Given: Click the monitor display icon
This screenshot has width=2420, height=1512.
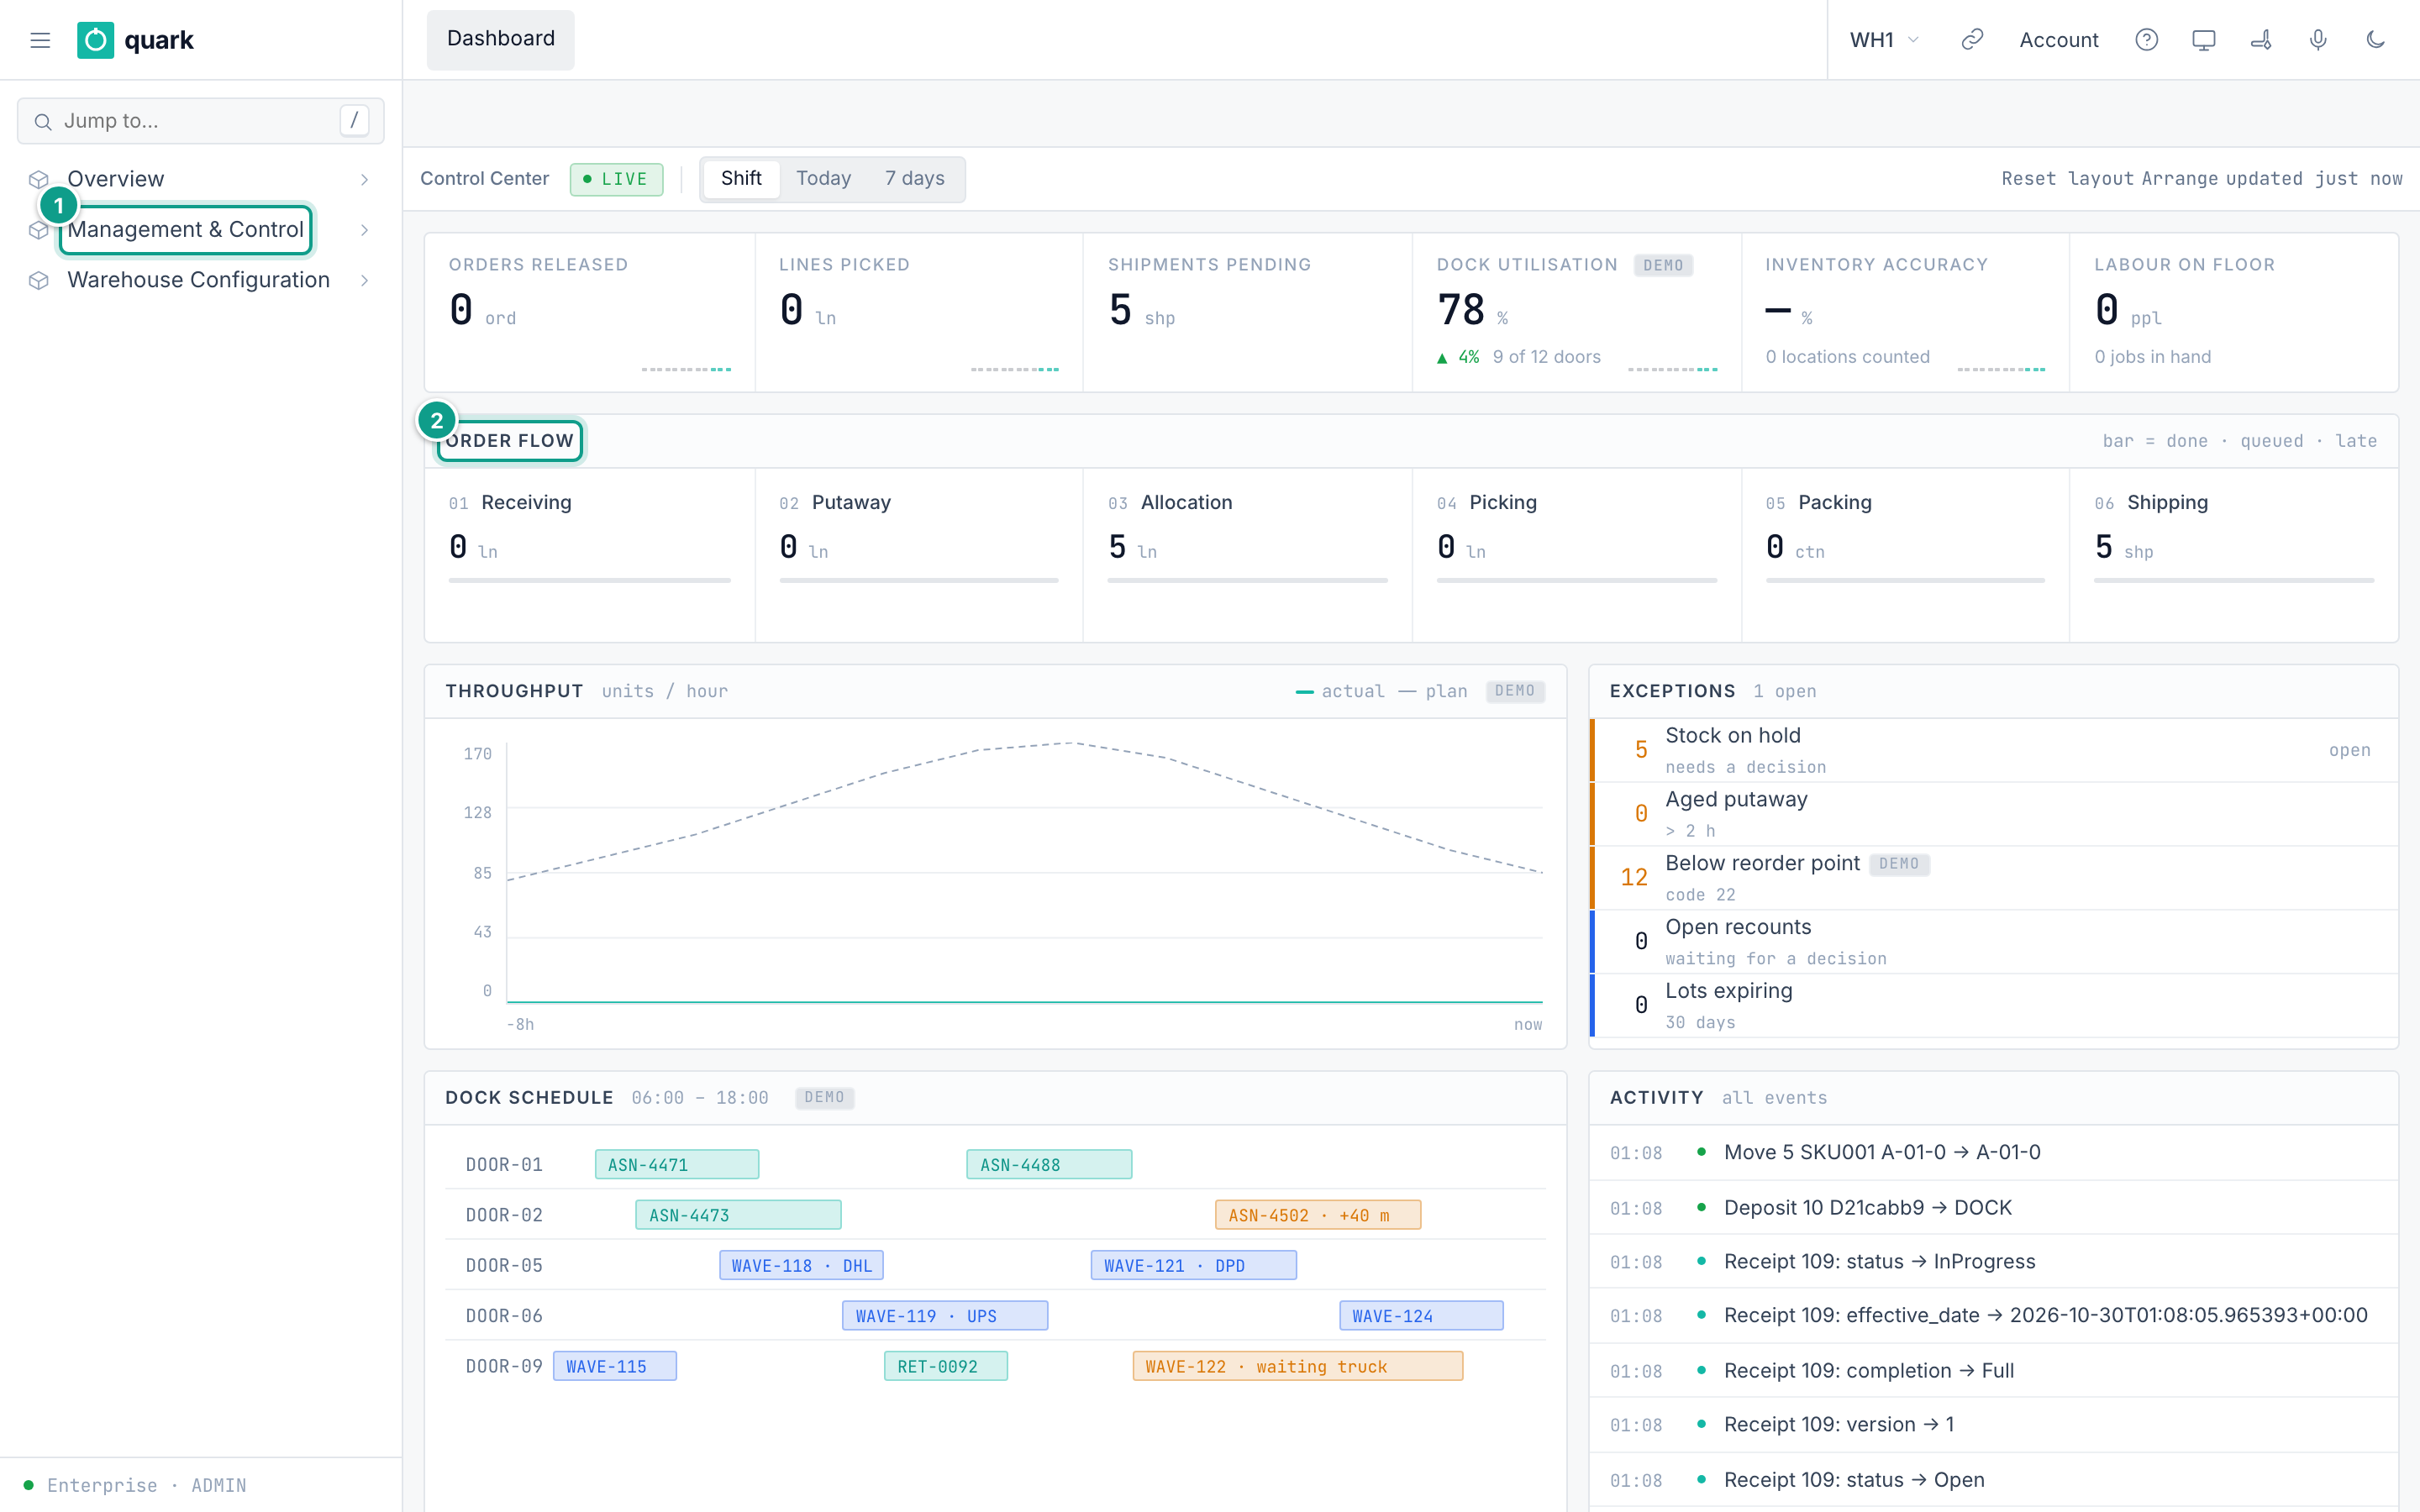Looking at the screenshot, I should pyautogui.click(x=2204, y=40).
